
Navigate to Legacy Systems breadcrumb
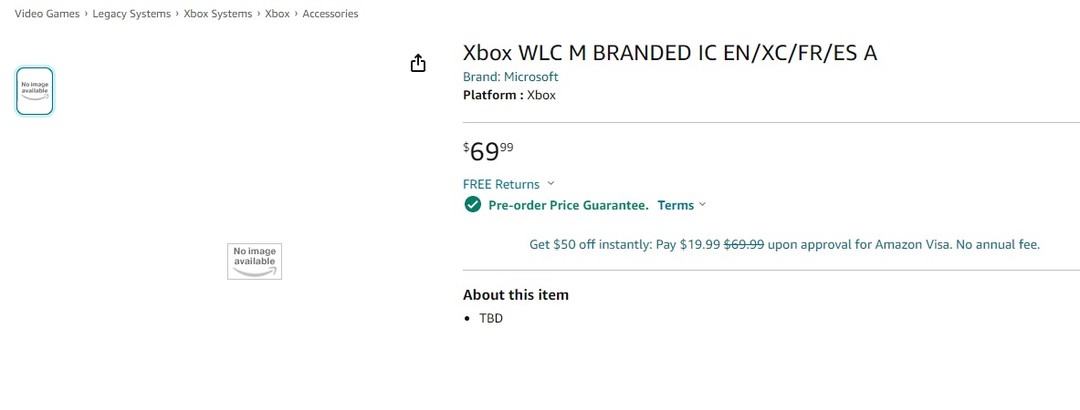[x=131, y=14]
